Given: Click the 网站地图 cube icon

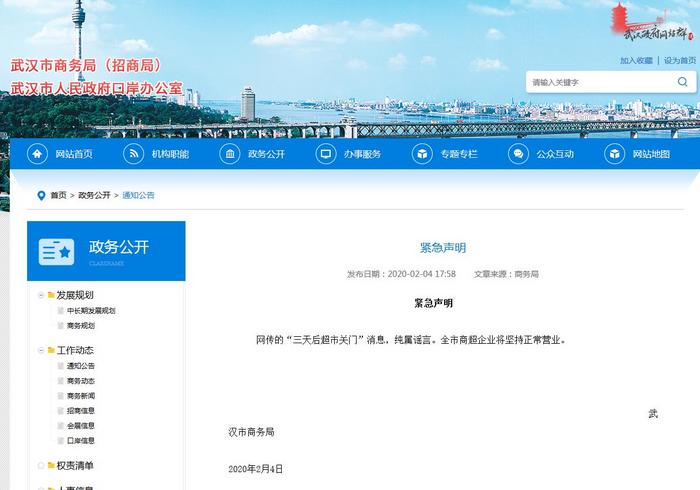Looking at the screenshot, I should point(614,154).
